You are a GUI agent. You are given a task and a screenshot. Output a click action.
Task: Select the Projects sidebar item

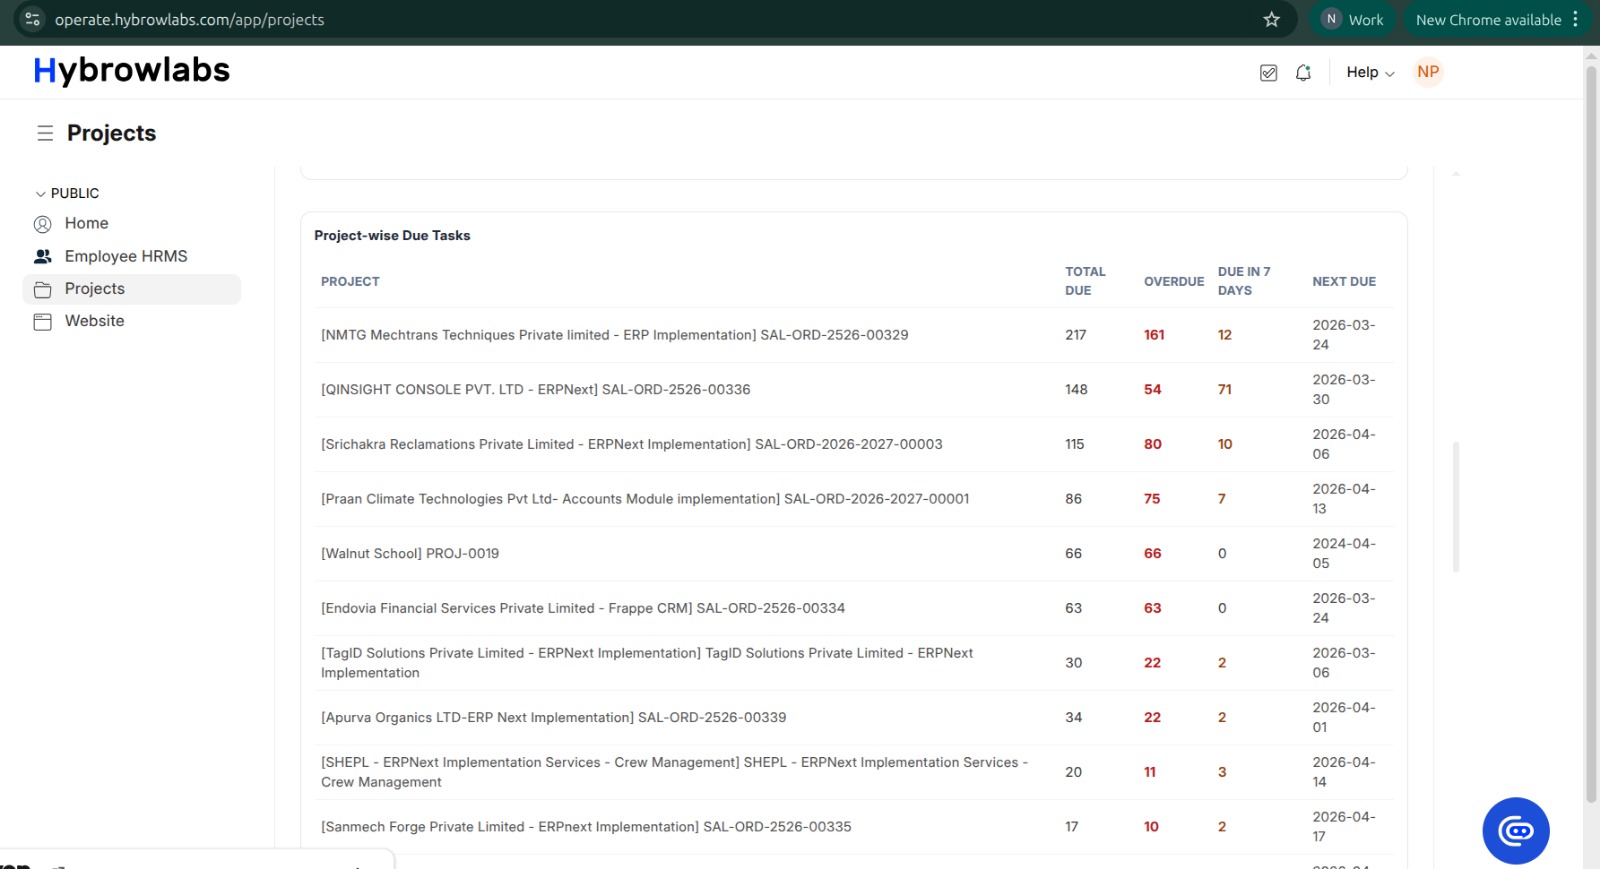pos(131,289)
